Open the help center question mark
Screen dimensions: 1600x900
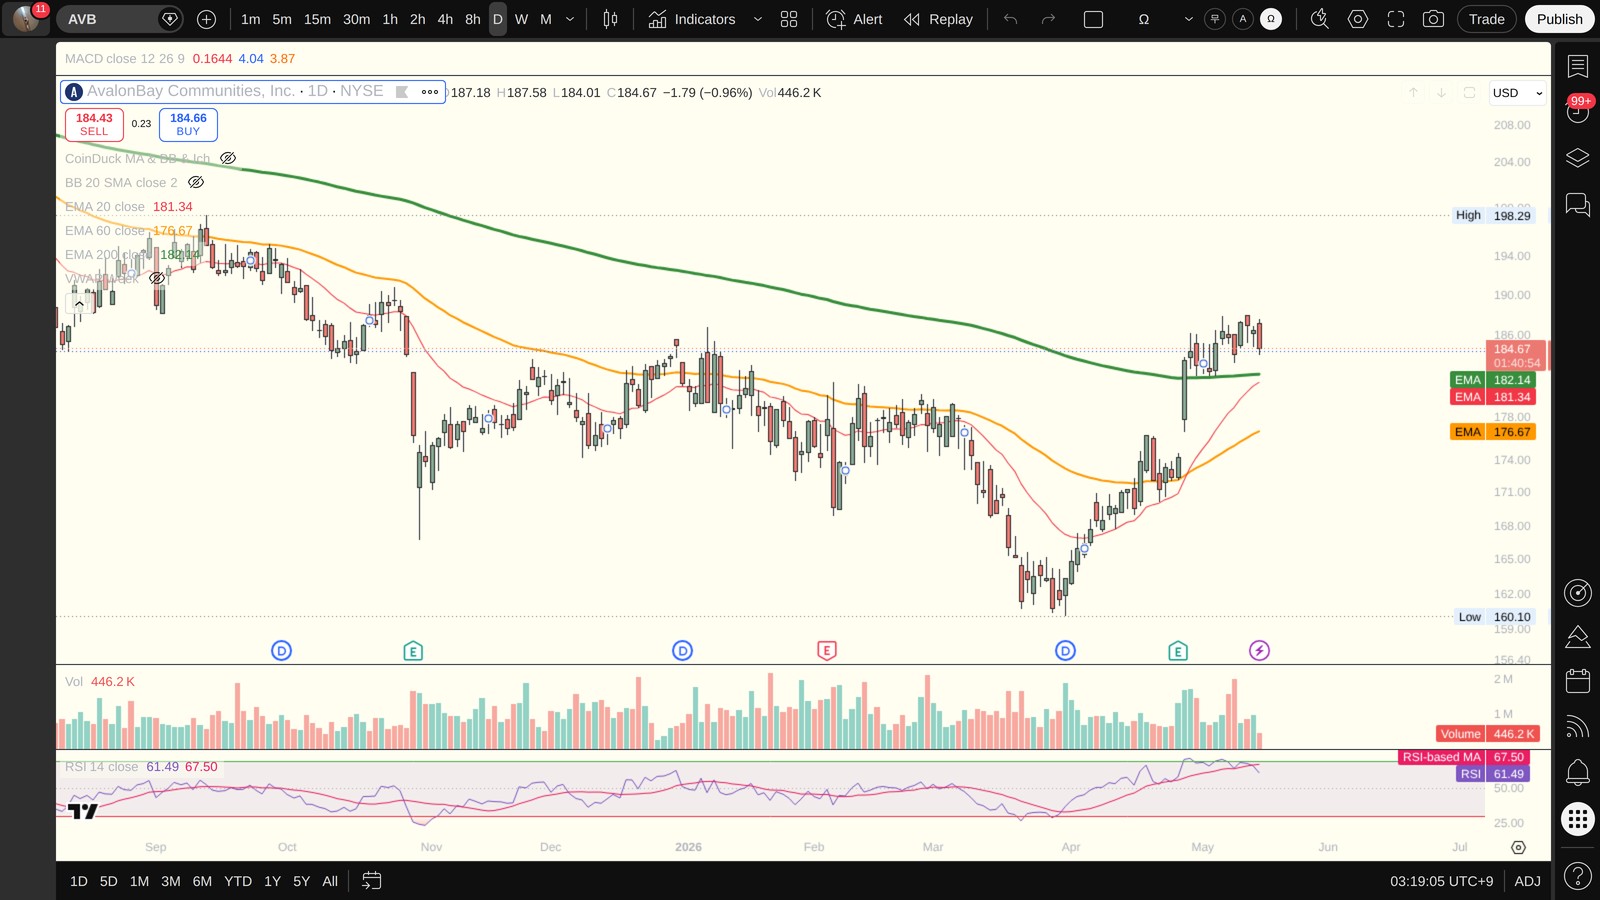[1578, 877]
